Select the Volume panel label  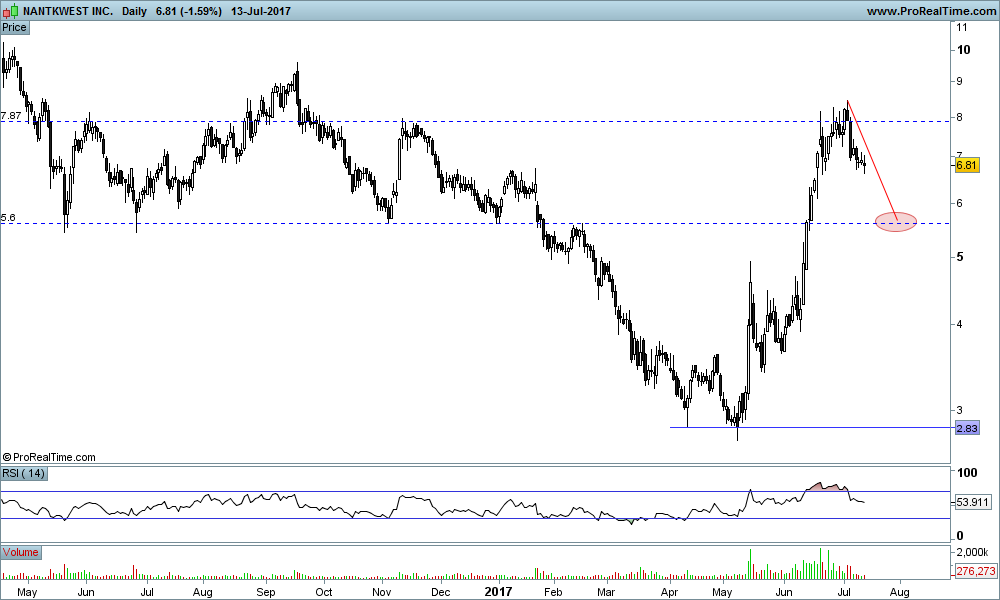[x=20, y=552]
